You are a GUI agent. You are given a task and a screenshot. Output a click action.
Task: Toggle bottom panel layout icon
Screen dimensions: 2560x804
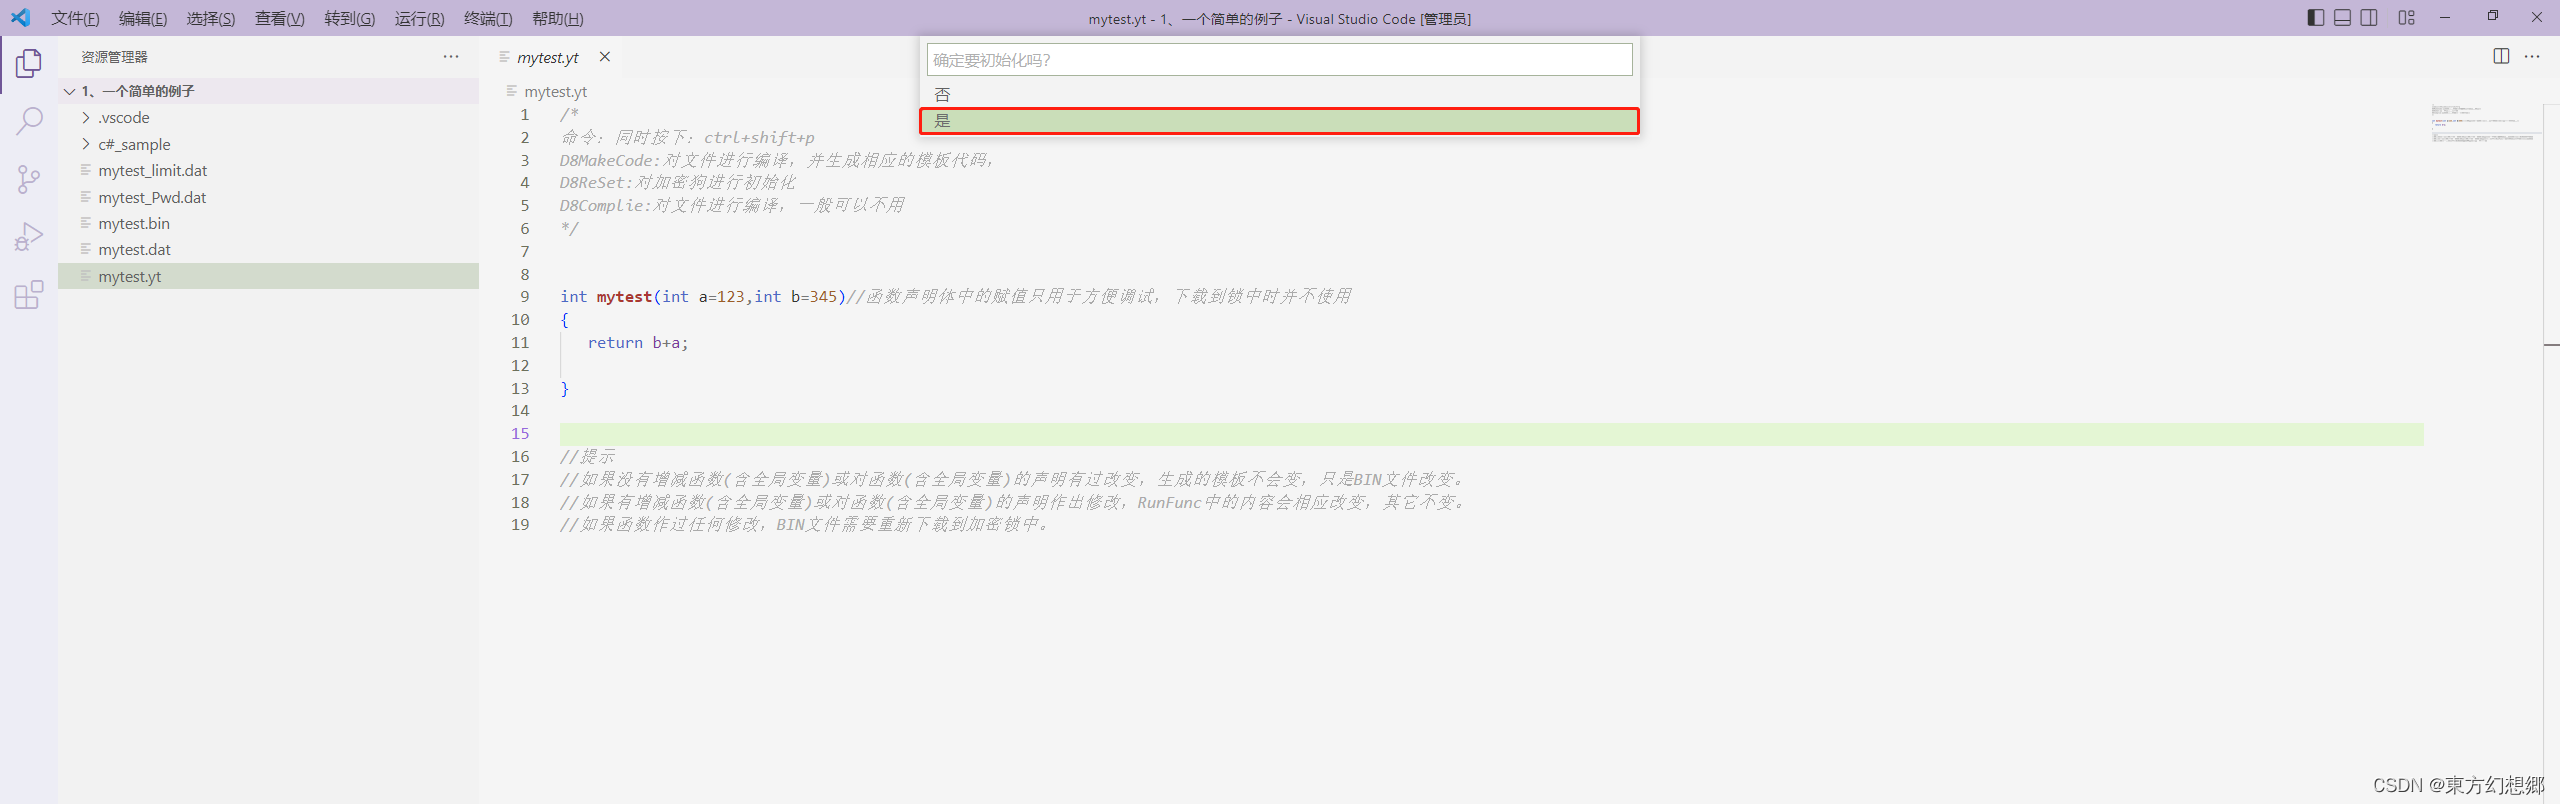(2342, 18)
